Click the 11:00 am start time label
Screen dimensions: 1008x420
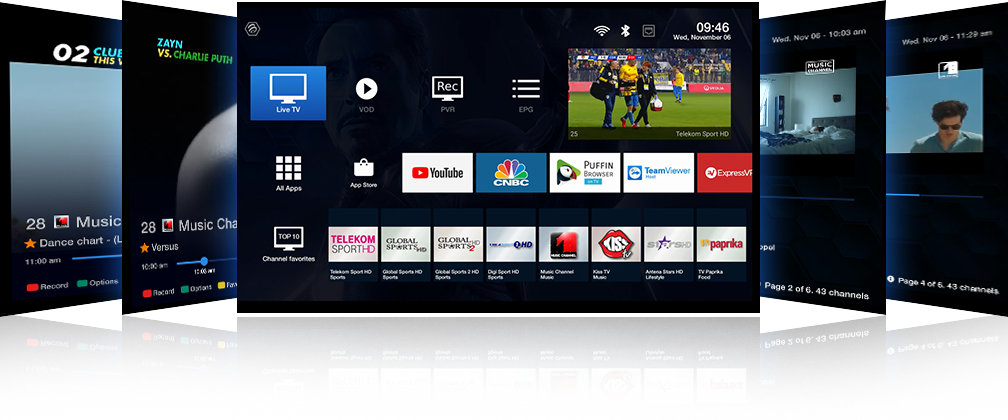[x=43, y=262]
